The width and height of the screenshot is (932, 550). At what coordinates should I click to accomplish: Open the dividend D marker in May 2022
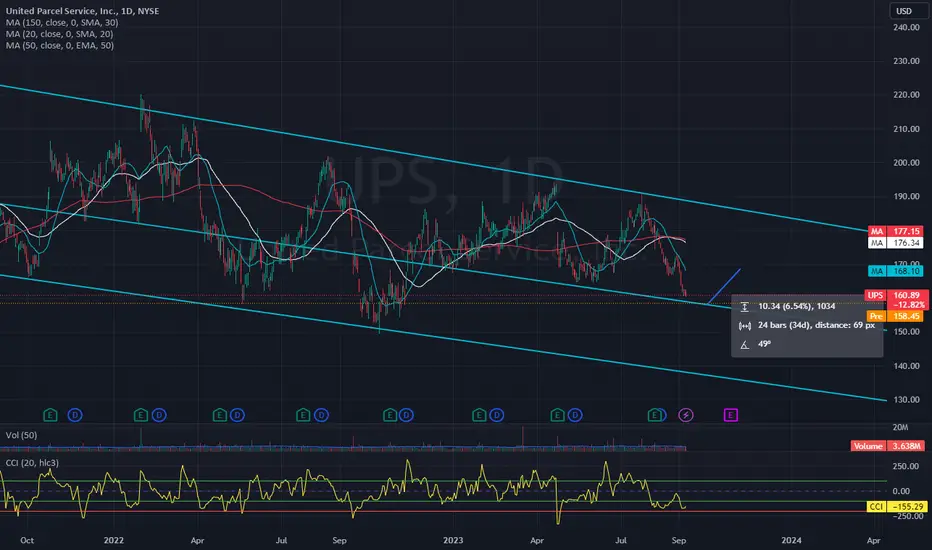[x=237, y=415]
